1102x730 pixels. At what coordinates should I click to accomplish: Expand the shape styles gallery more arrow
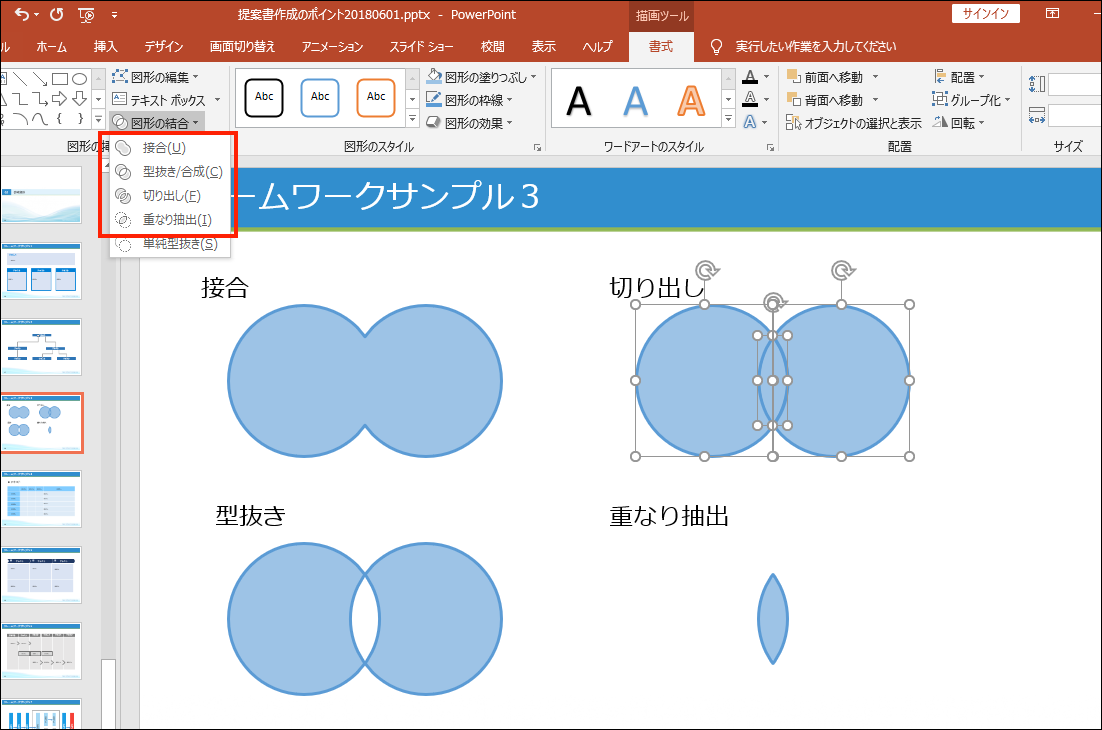[x=413, y=121]
